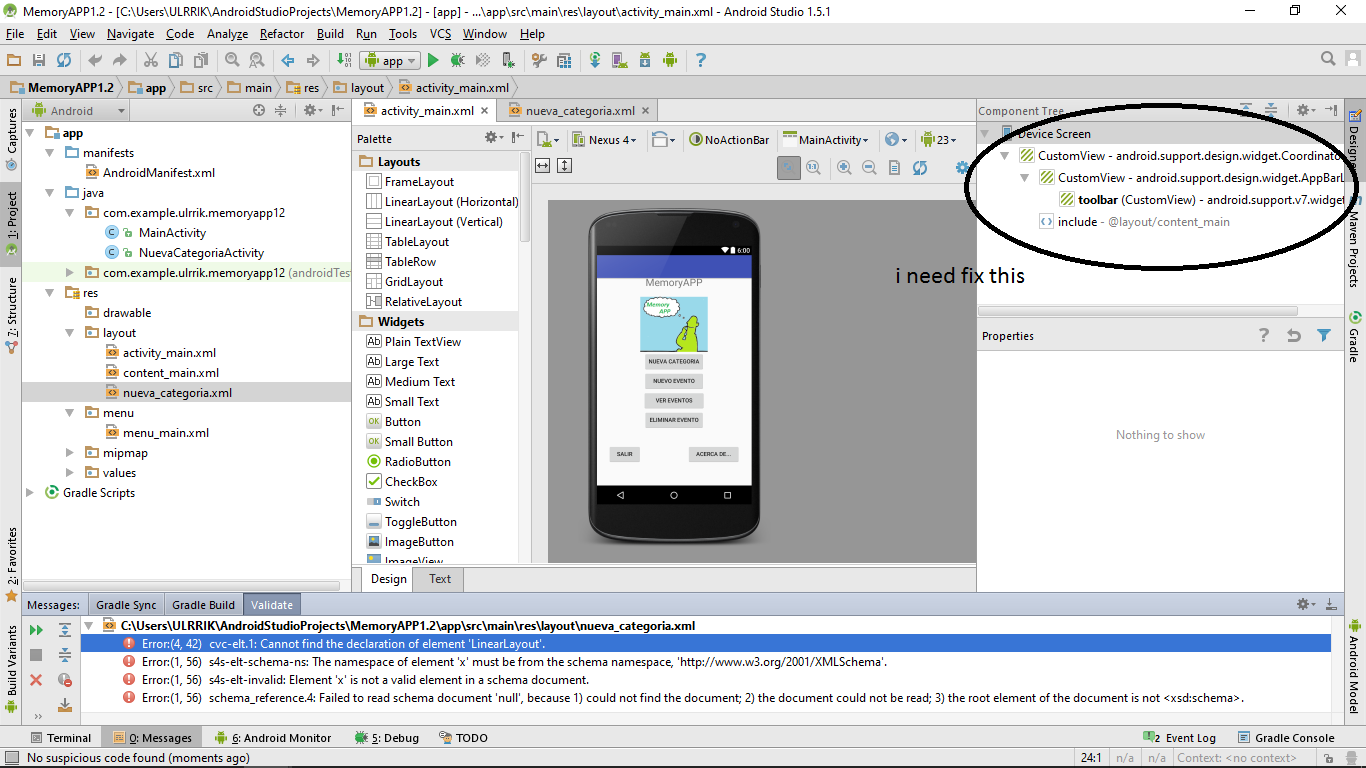Click the Attach debugger to Android process icon

coord(508,61)
